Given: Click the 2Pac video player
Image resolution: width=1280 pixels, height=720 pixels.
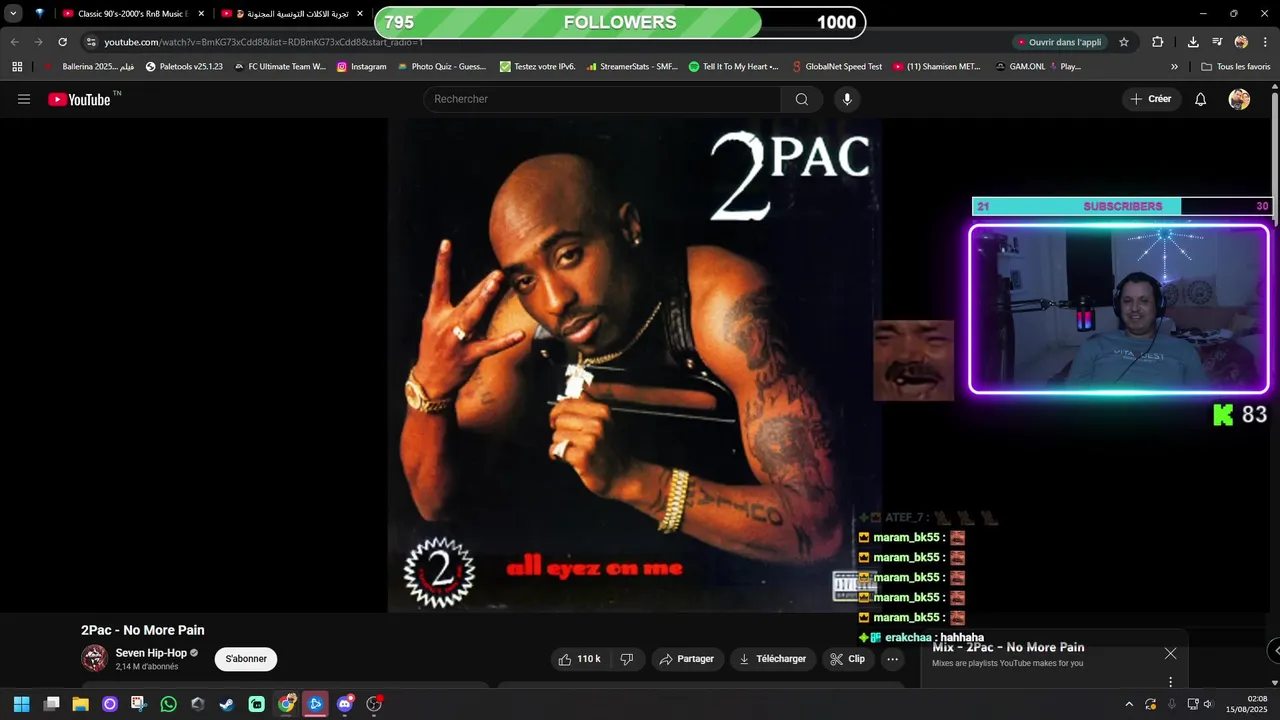Looking at the screenshot, I should click(634, 365).
